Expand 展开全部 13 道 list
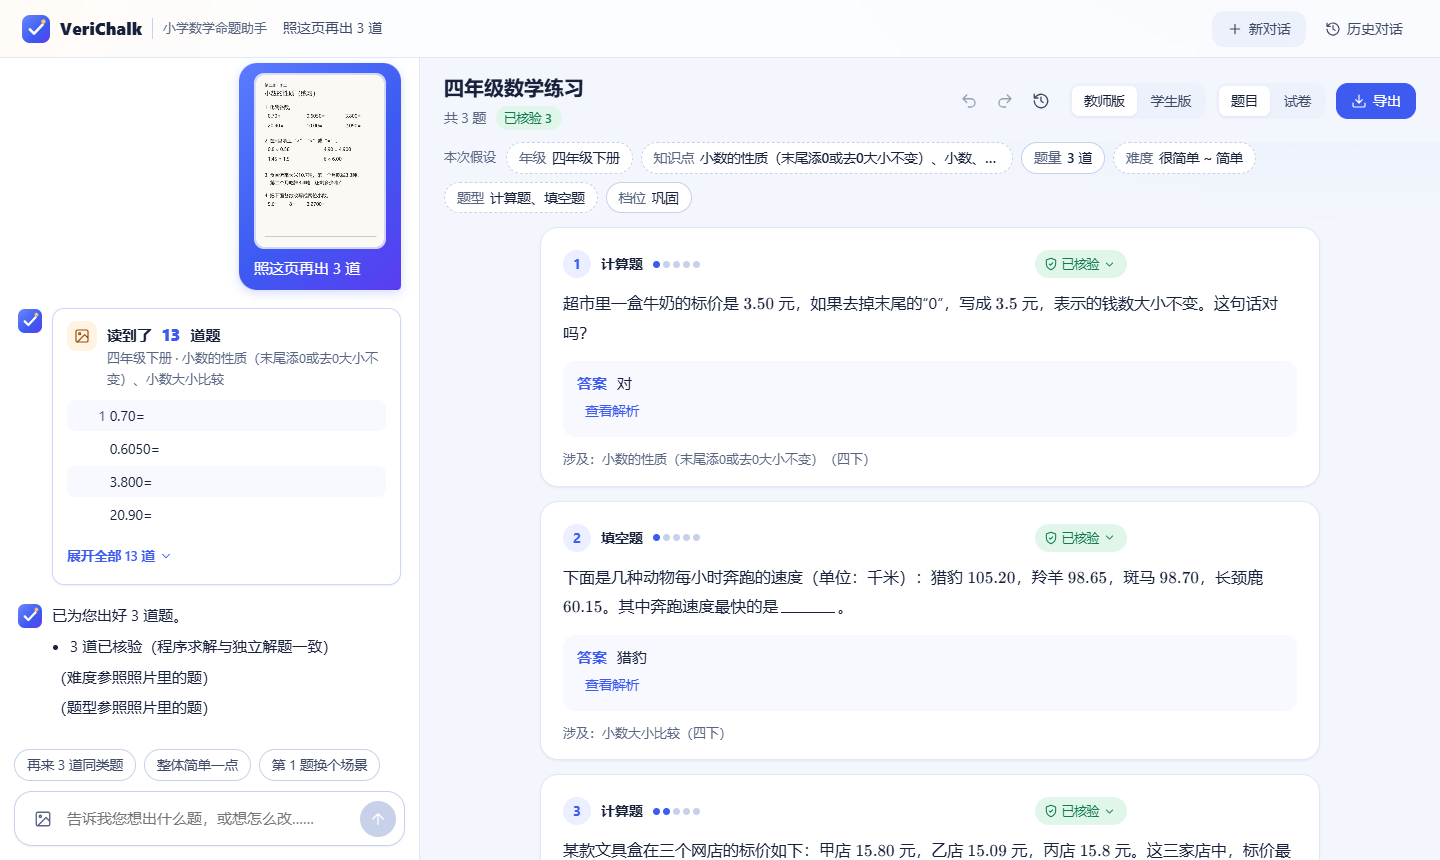Viewport: 1440px width, 860px height. [x=119, y=556]
